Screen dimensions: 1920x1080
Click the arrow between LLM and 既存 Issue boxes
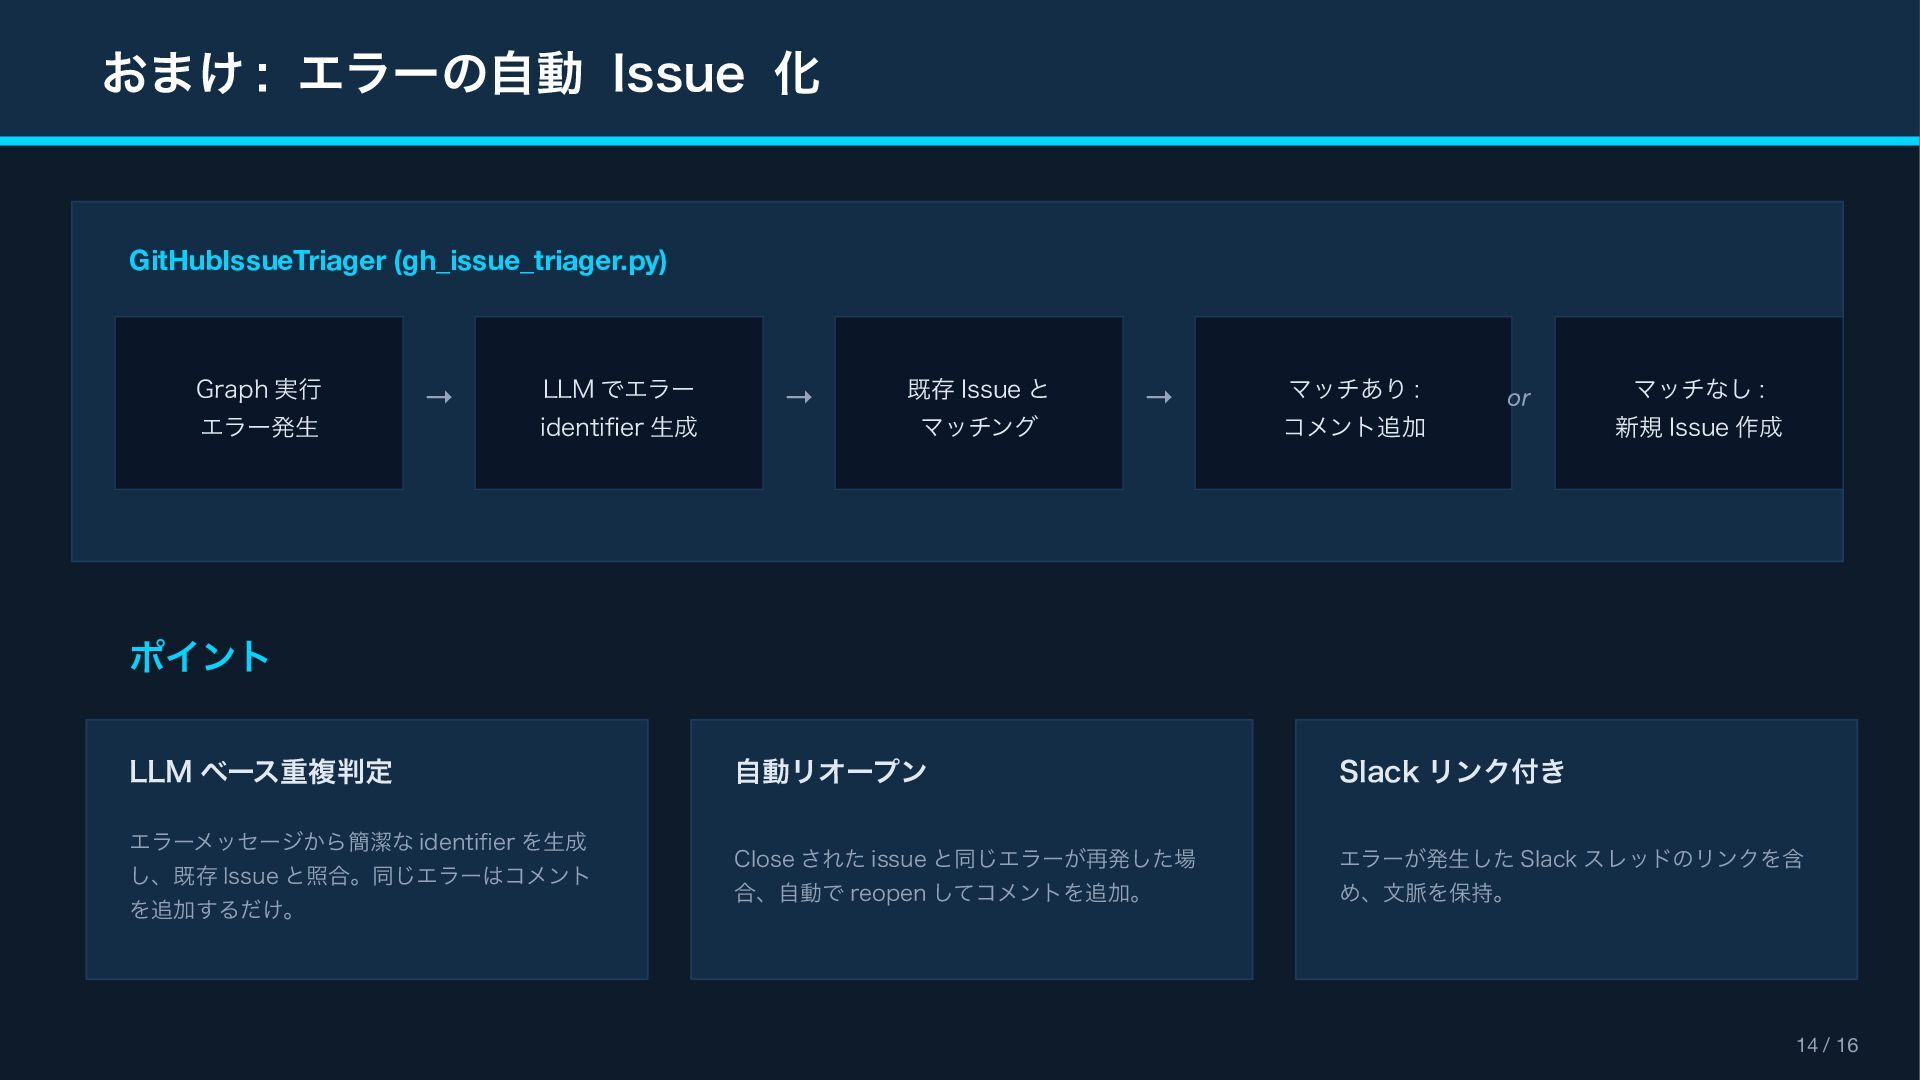[x=799, y=398]
